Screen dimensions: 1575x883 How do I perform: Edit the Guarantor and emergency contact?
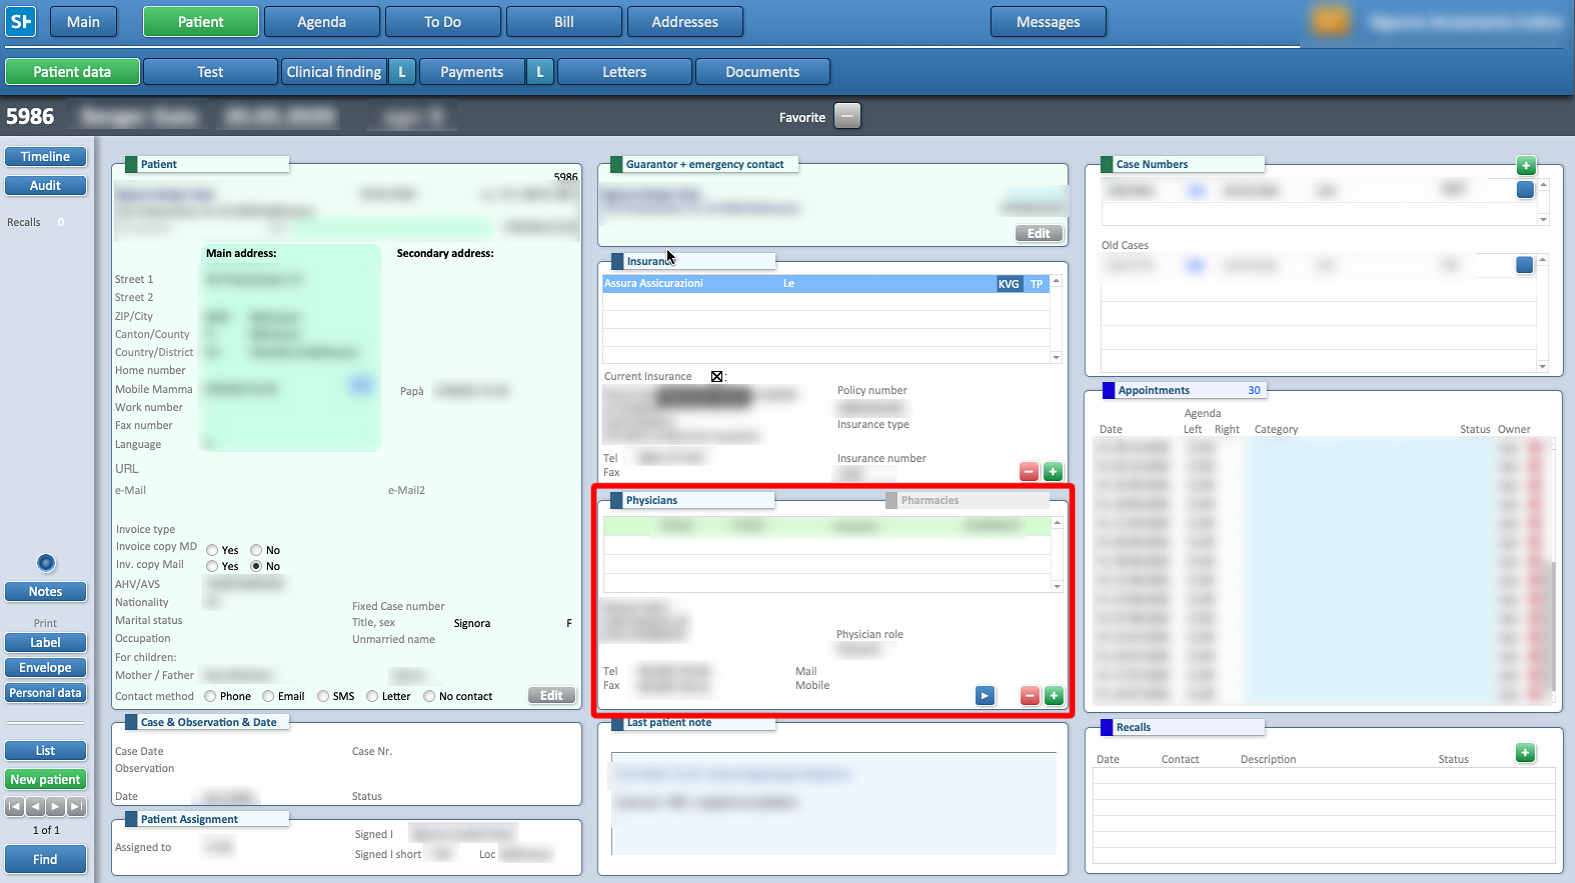click(1039, 233)
